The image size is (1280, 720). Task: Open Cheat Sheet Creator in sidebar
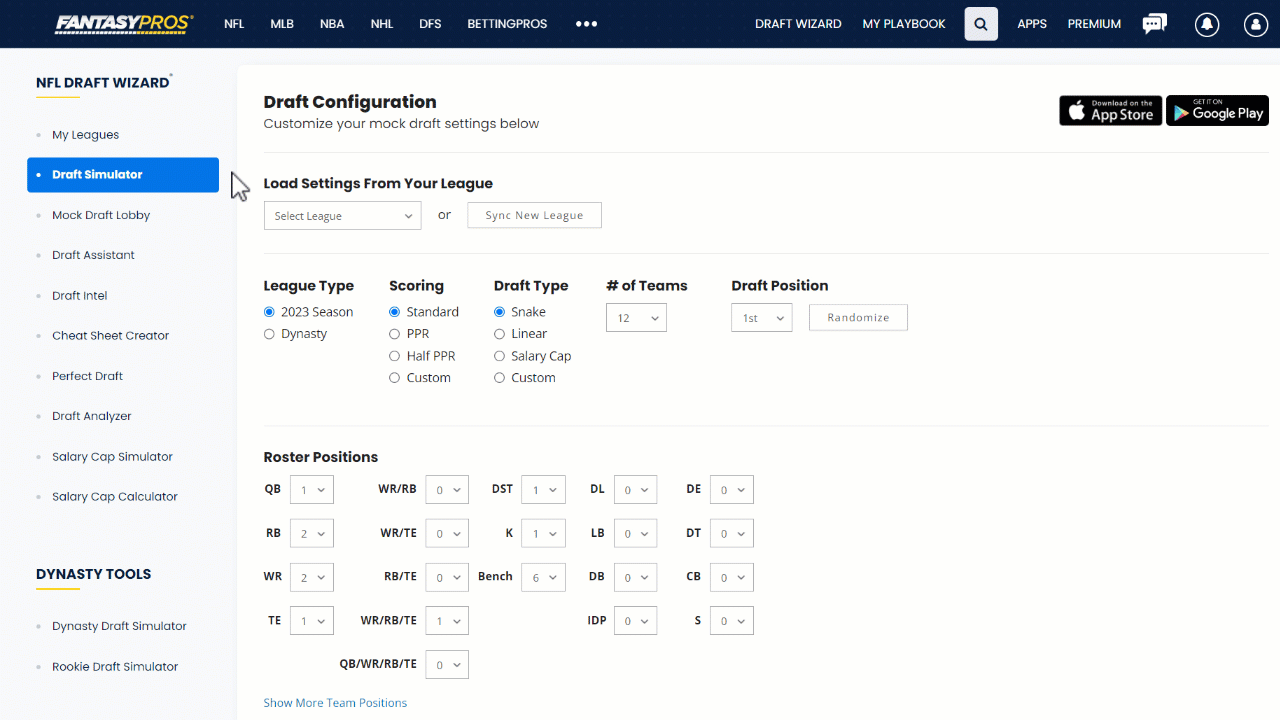pos(111,336)
